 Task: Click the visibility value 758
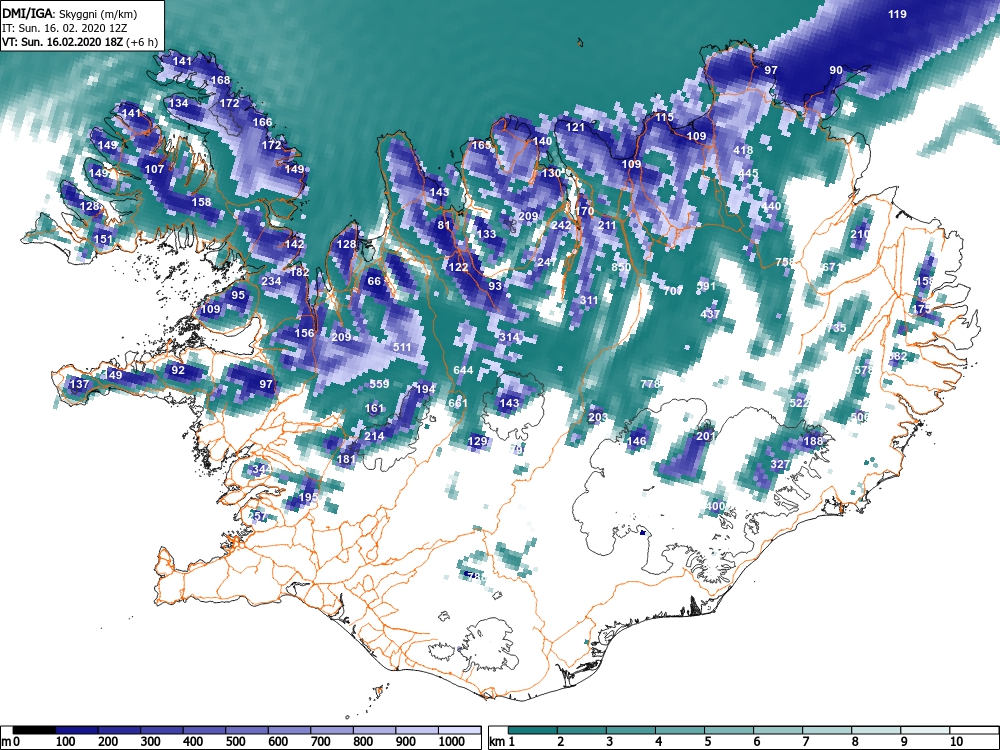pyautogui.click(x=786, y=262)
